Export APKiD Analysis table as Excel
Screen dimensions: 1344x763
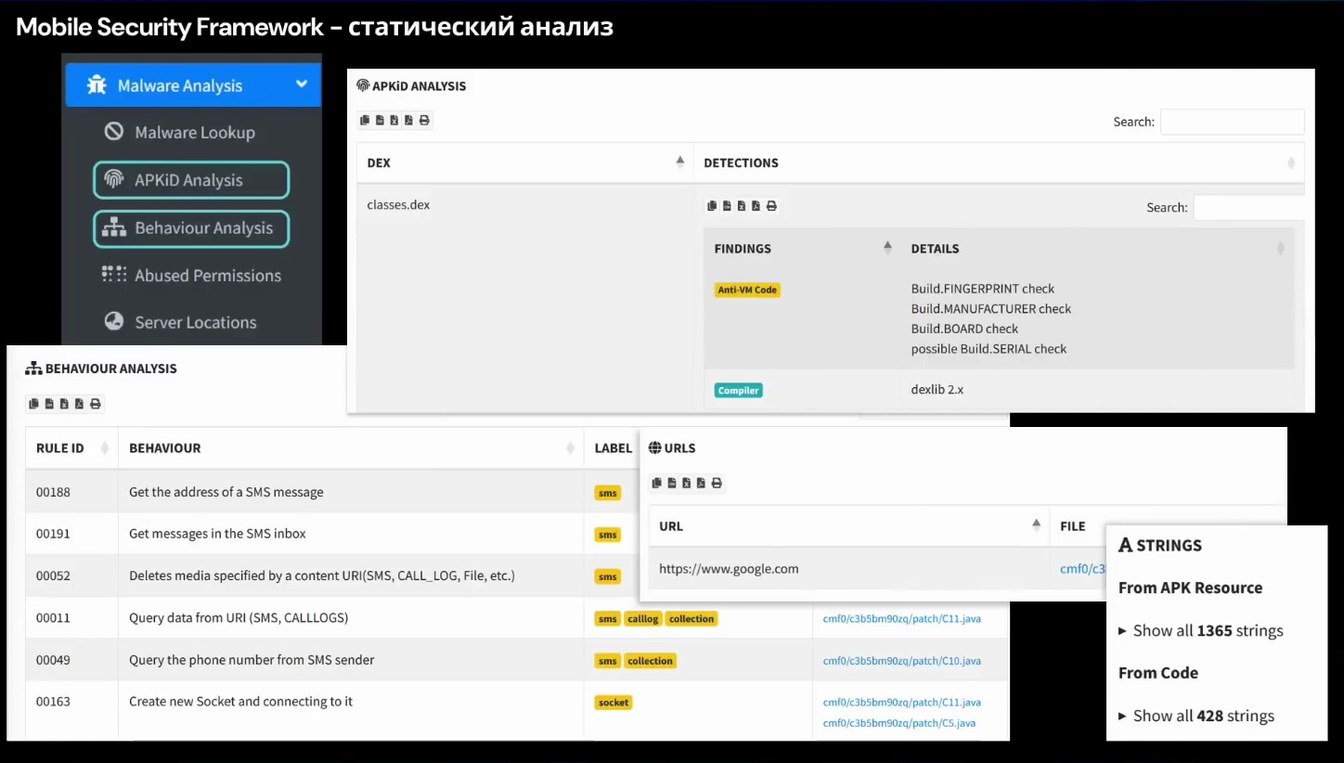[394, 120]
